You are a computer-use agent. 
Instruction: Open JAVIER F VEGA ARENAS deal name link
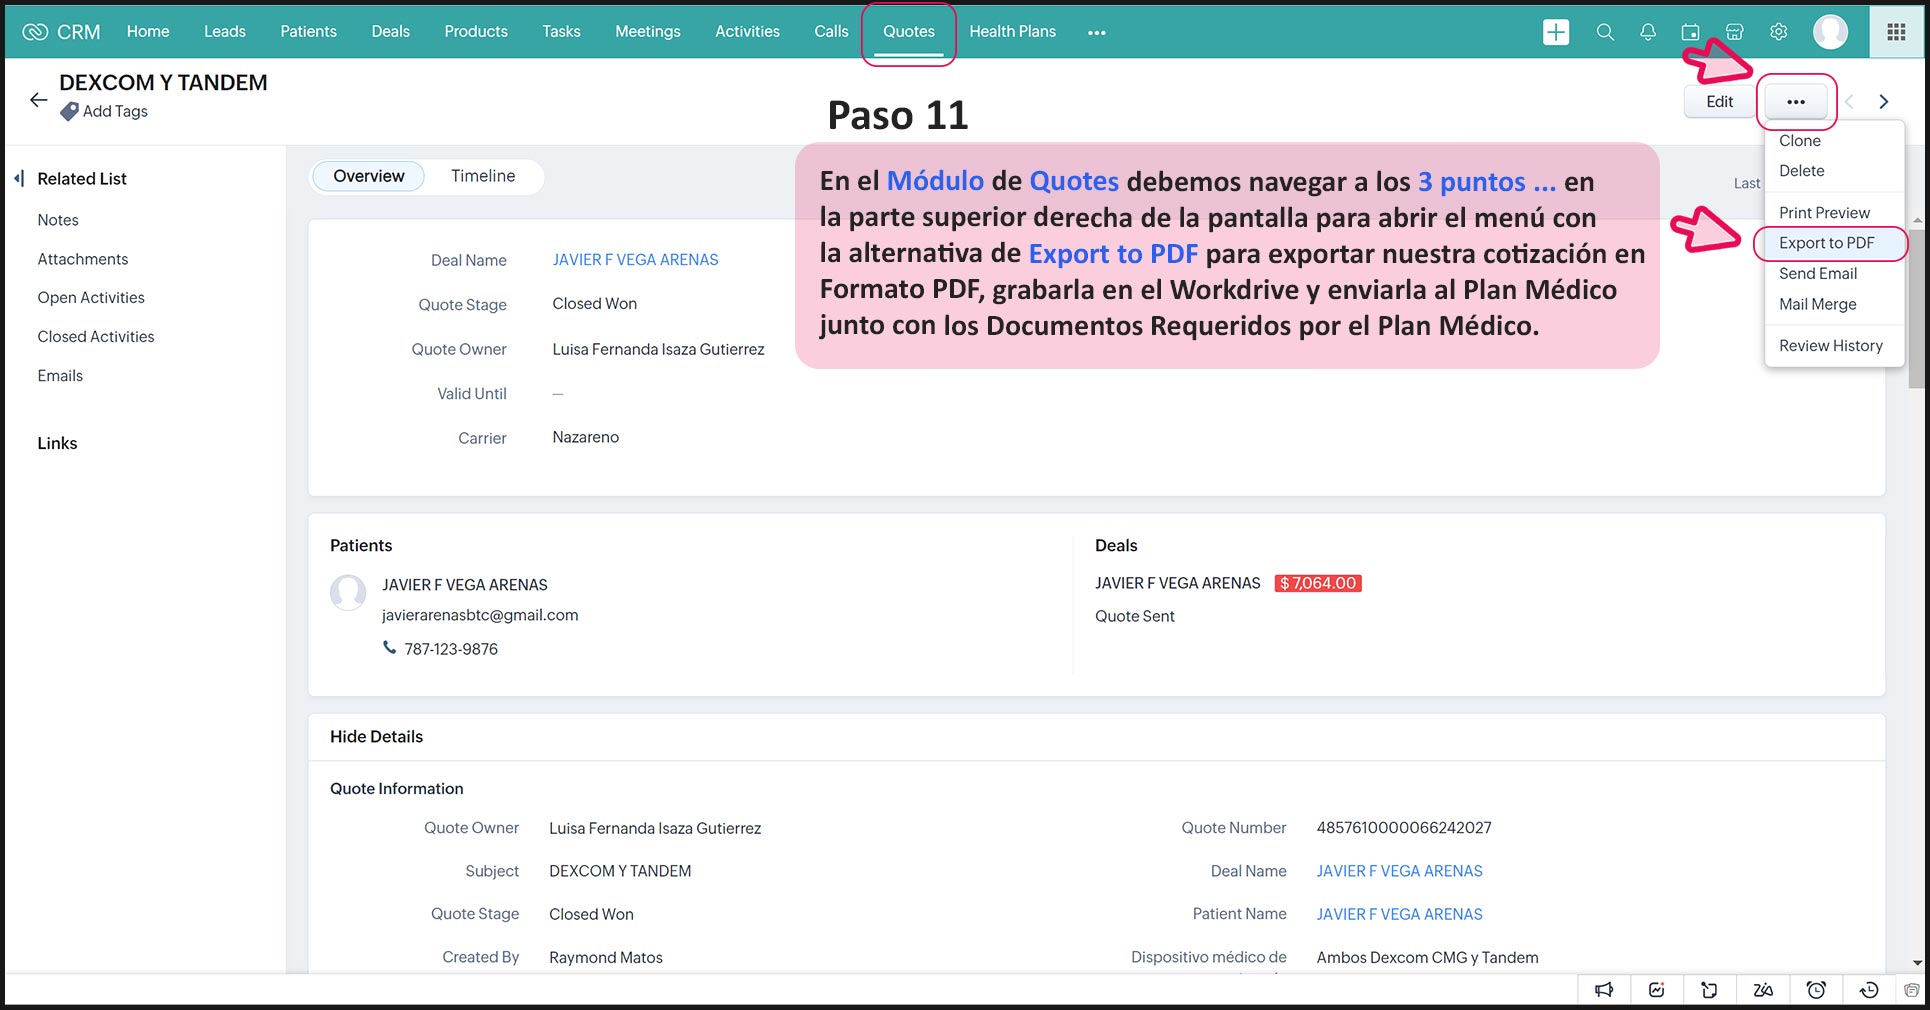tap(635, 260)
